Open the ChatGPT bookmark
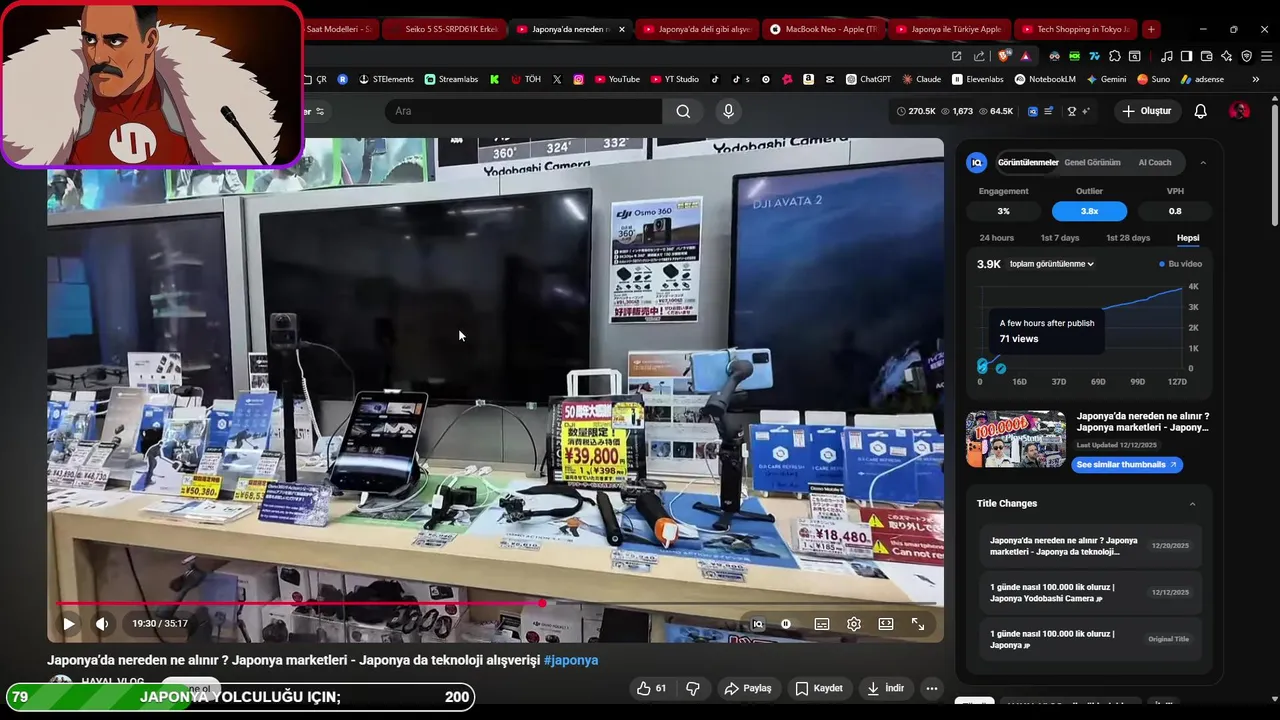The width and height of the screenshot is (1280, 720). 868,79
